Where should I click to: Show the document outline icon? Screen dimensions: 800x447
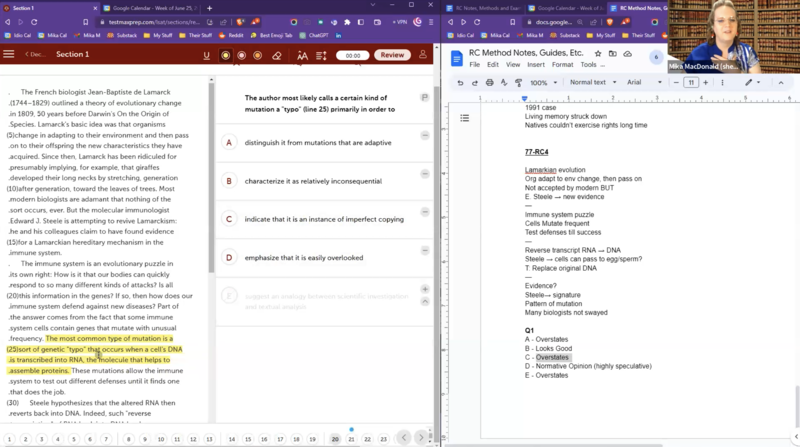coord(465,118)
